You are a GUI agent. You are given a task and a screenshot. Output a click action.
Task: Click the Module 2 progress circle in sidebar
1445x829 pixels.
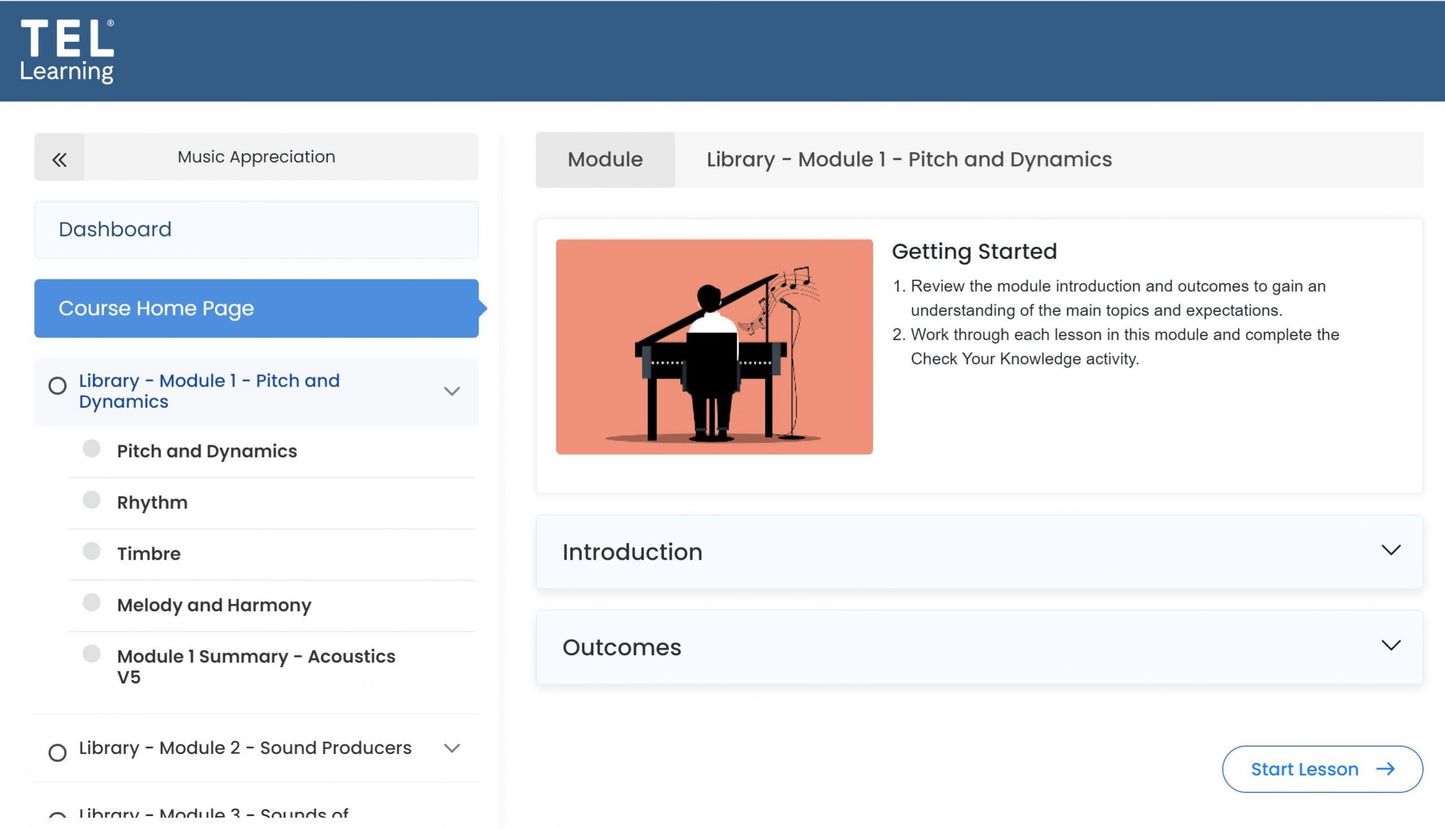[58, 752]
